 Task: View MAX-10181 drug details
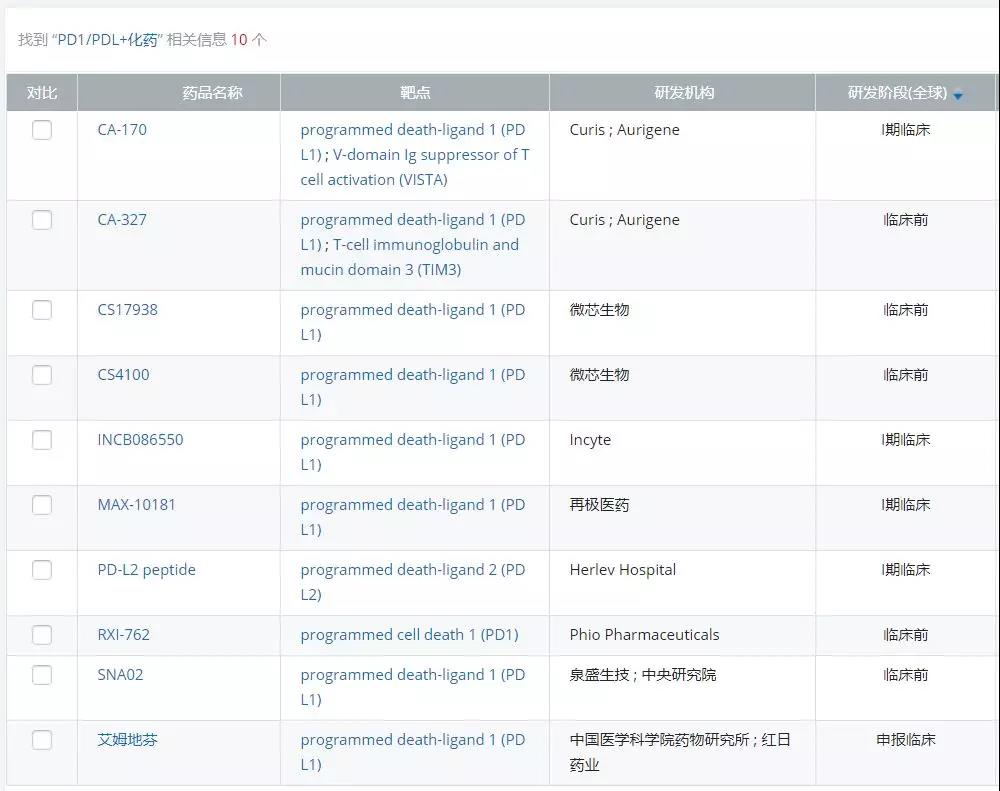[x=136, y=505]
